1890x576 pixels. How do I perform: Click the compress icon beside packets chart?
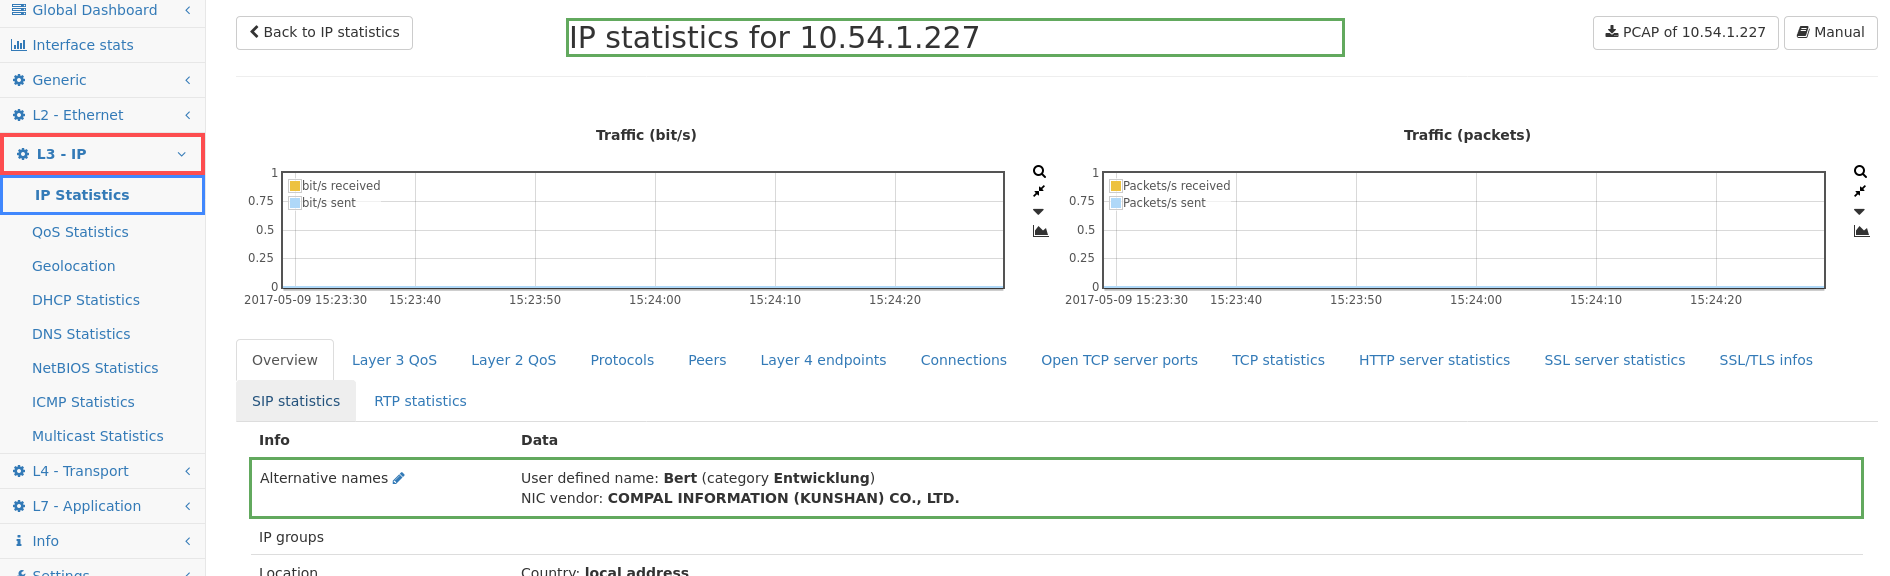click(1860, 191)
